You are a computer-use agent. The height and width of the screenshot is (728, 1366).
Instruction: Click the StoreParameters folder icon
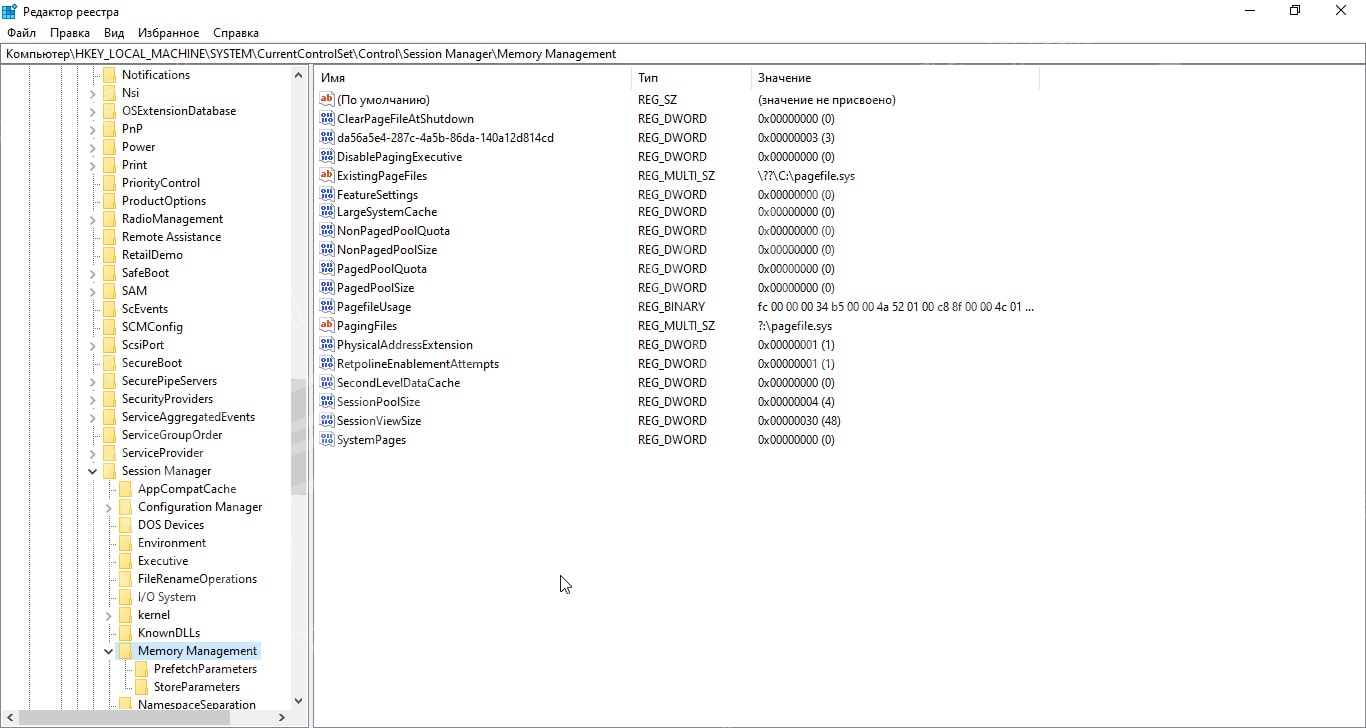[141, 687]
